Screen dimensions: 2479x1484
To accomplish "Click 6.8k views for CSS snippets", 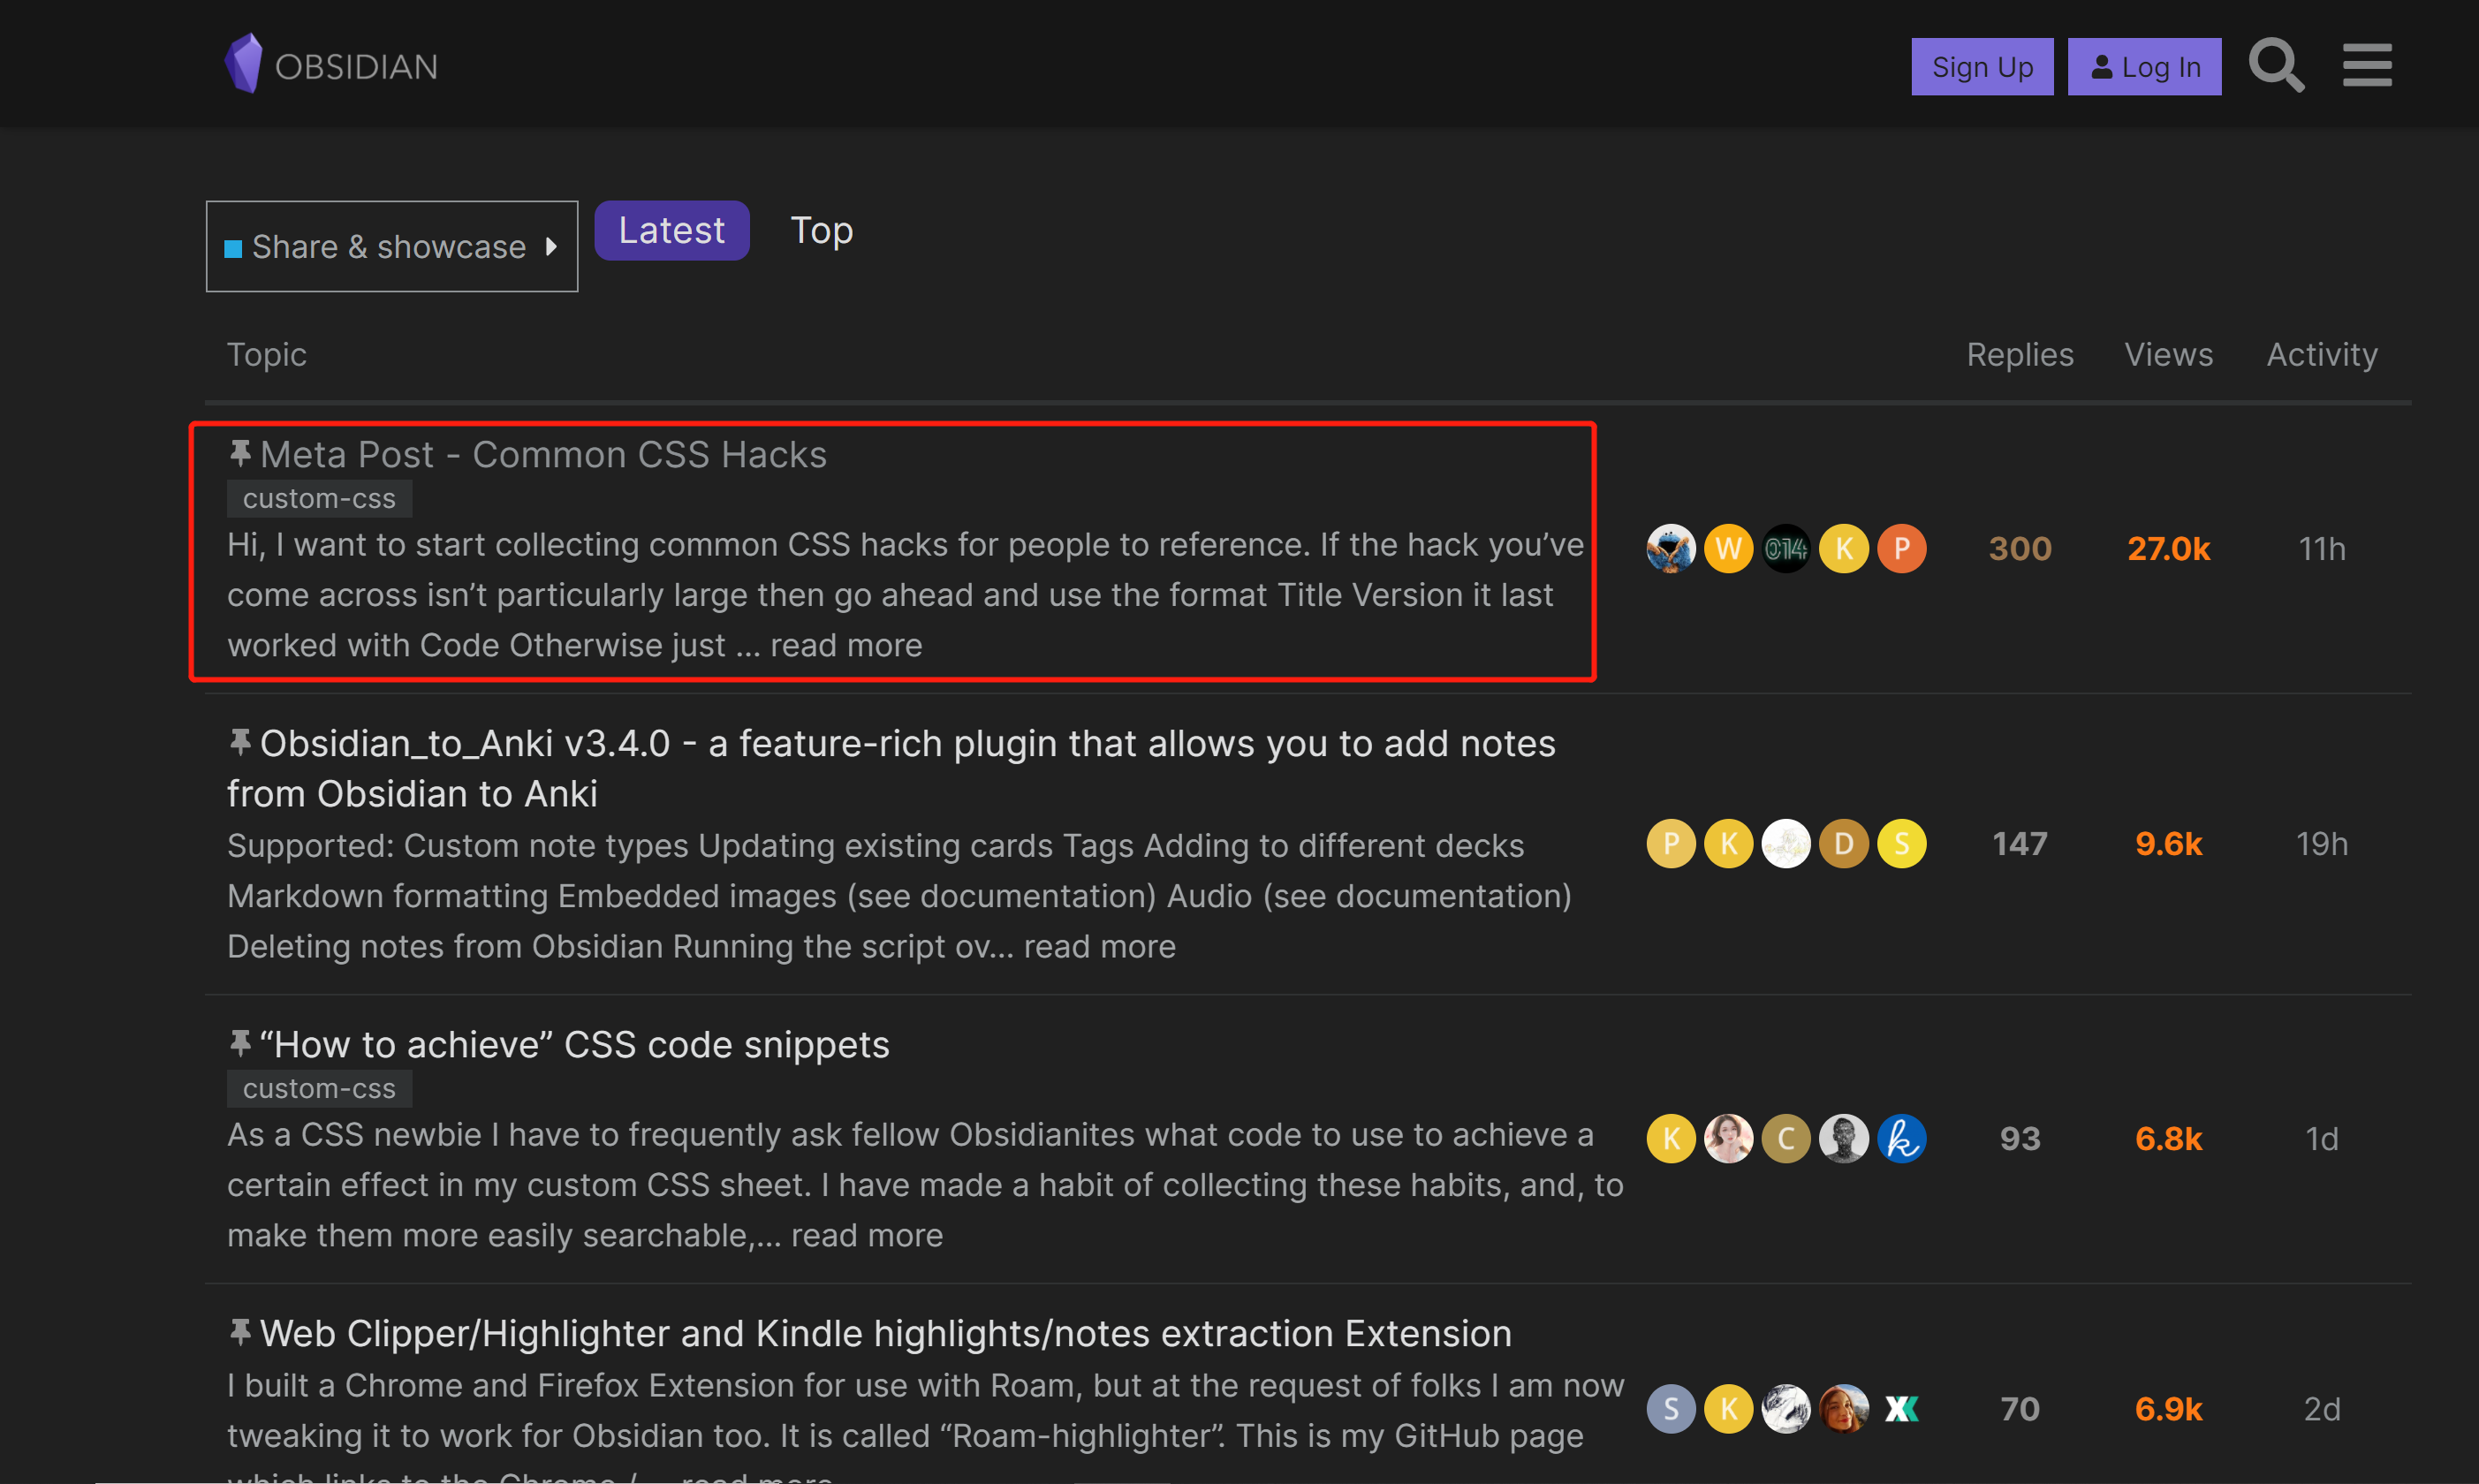I will [2168, 1138].
